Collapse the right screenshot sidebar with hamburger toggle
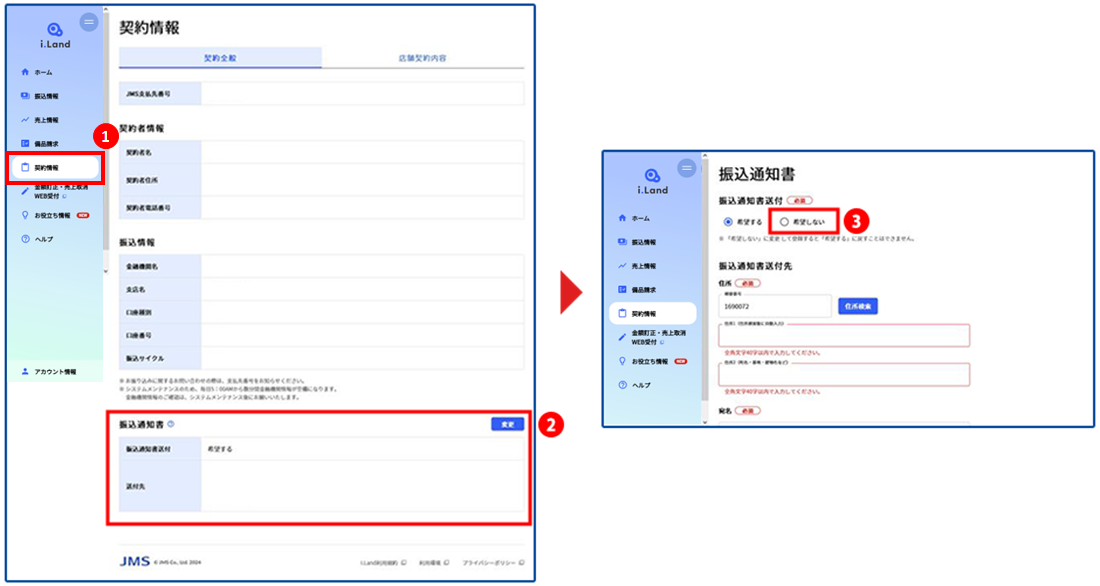 pos(686,168)
